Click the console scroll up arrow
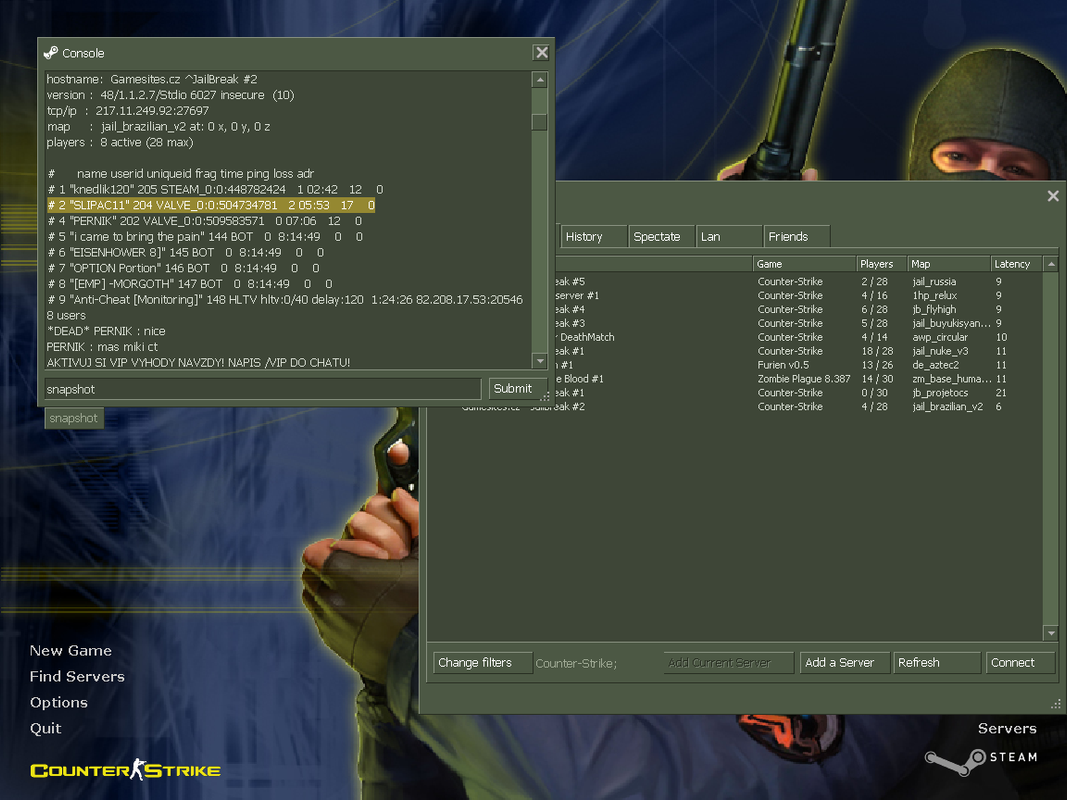The width and height of the screenshot is (1067, 800). (540, 80)
